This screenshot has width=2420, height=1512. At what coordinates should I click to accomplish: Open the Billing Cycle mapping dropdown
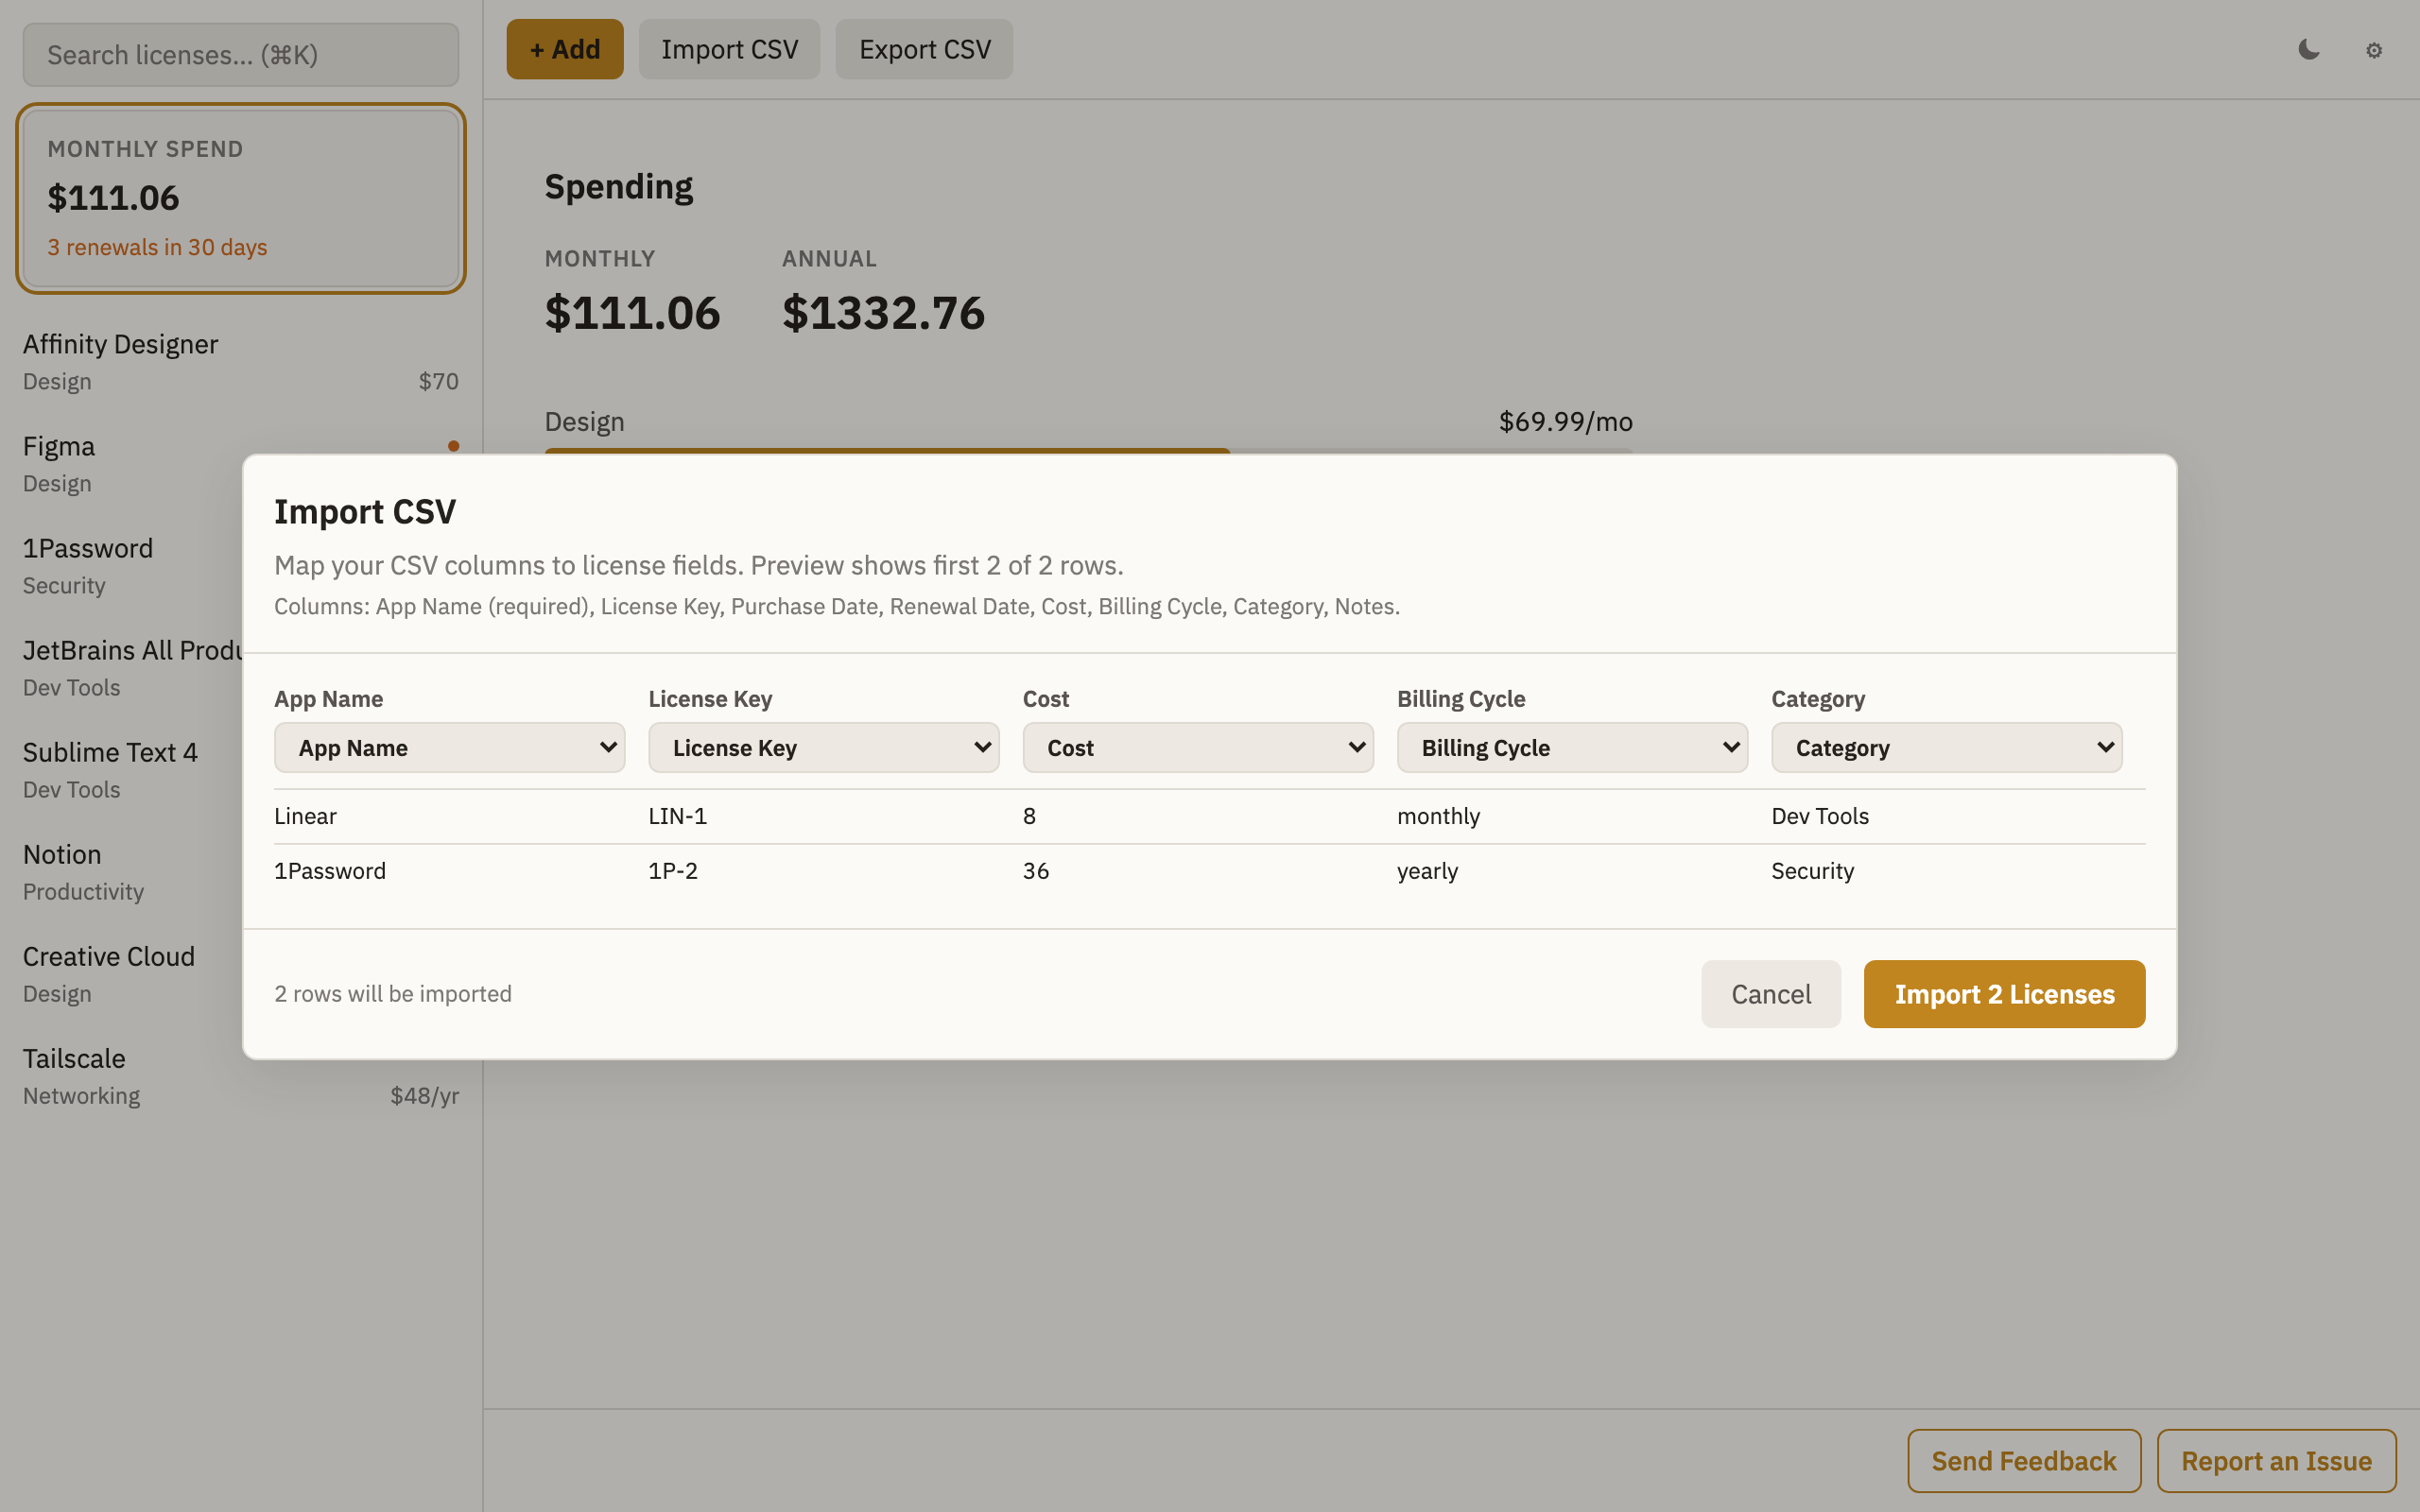point(1572,748)
